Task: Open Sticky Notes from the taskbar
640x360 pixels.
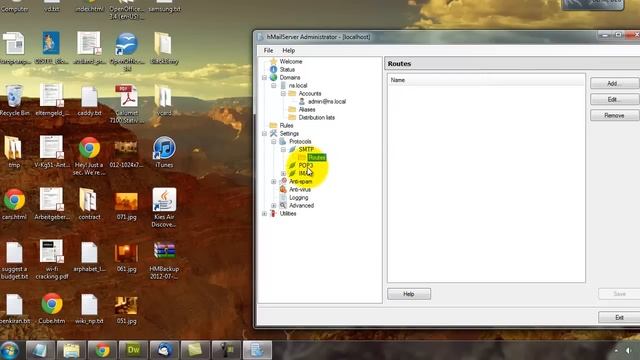Action: pos(195,350)
